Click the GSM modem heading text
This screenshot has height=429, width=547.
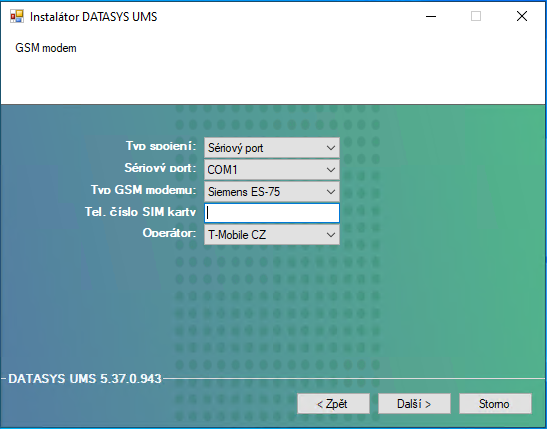click(x=46, y=48)
